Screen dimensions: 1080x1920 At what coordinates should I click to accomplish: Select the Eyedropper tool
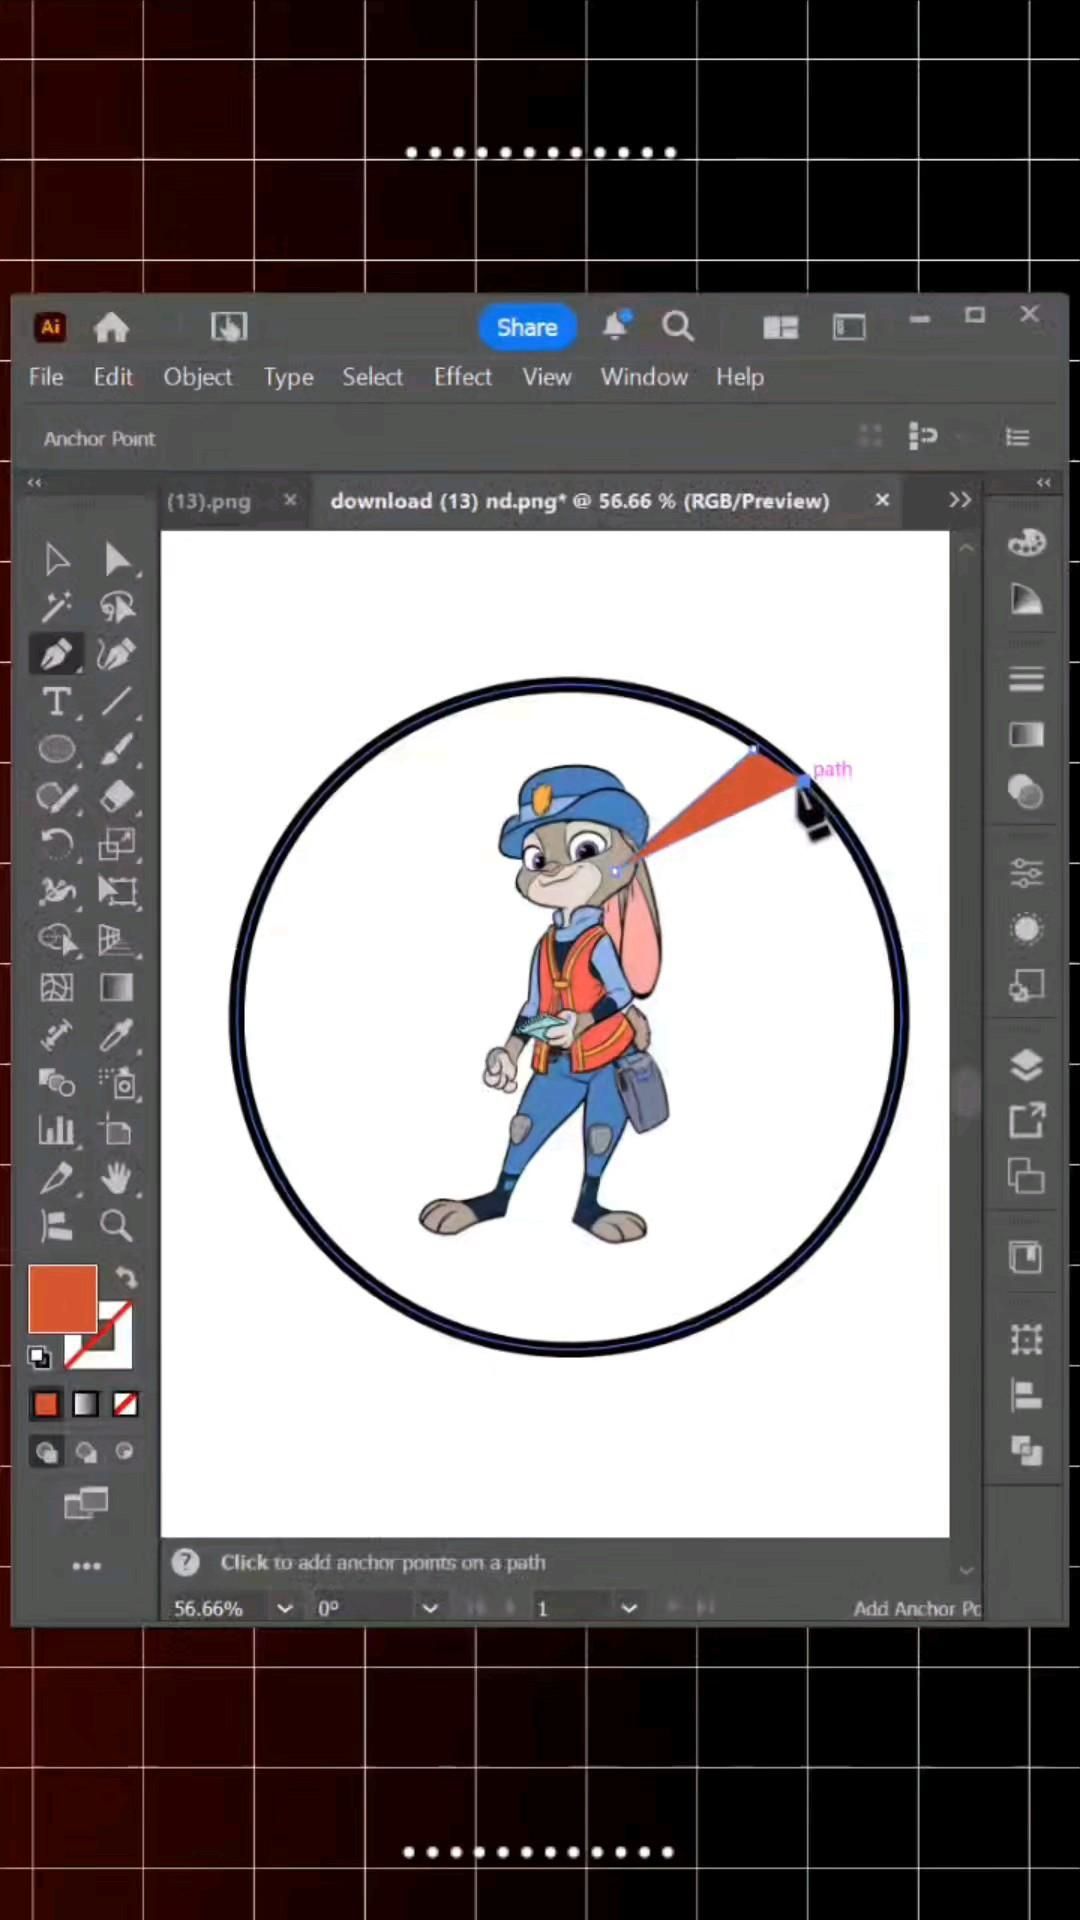pyautogui.click(x=116, y=1035)
